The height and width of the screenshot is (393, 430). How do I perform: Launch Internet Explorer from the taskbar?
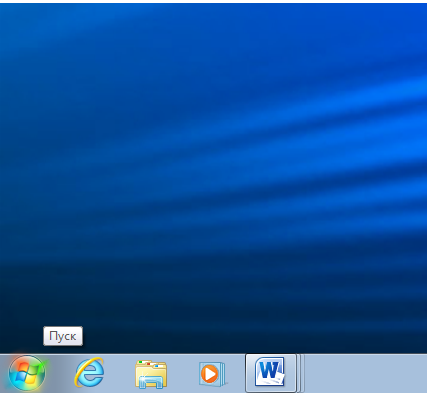click(89, 372)
